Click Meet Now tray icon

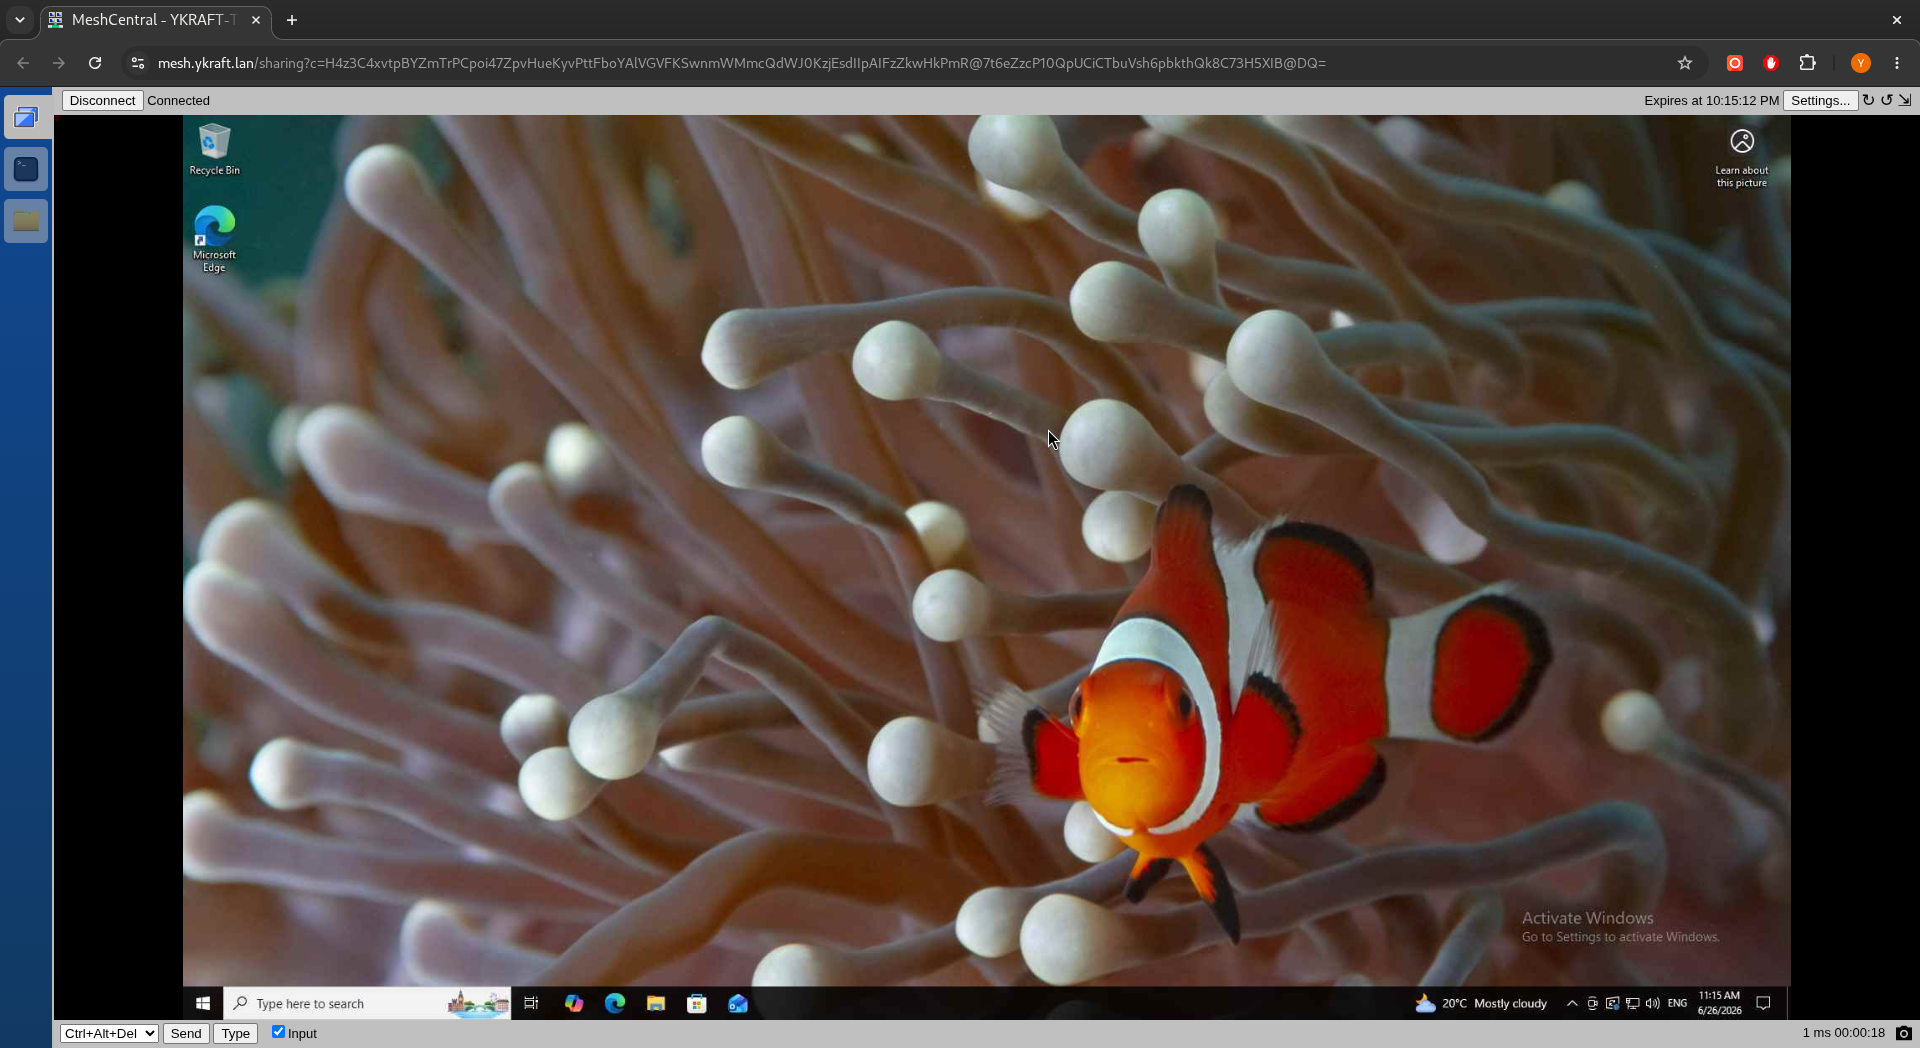[x=1592, y=1003]
